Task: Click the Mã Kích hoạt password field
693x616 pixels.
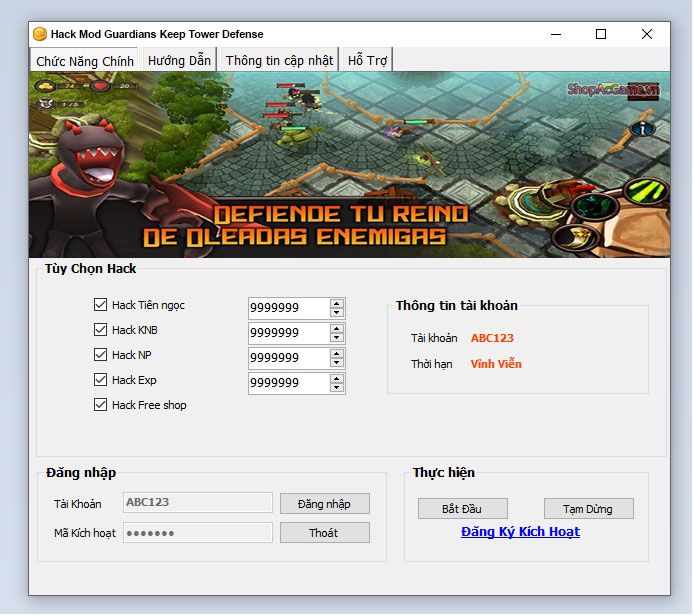Action: pos(198,532)
